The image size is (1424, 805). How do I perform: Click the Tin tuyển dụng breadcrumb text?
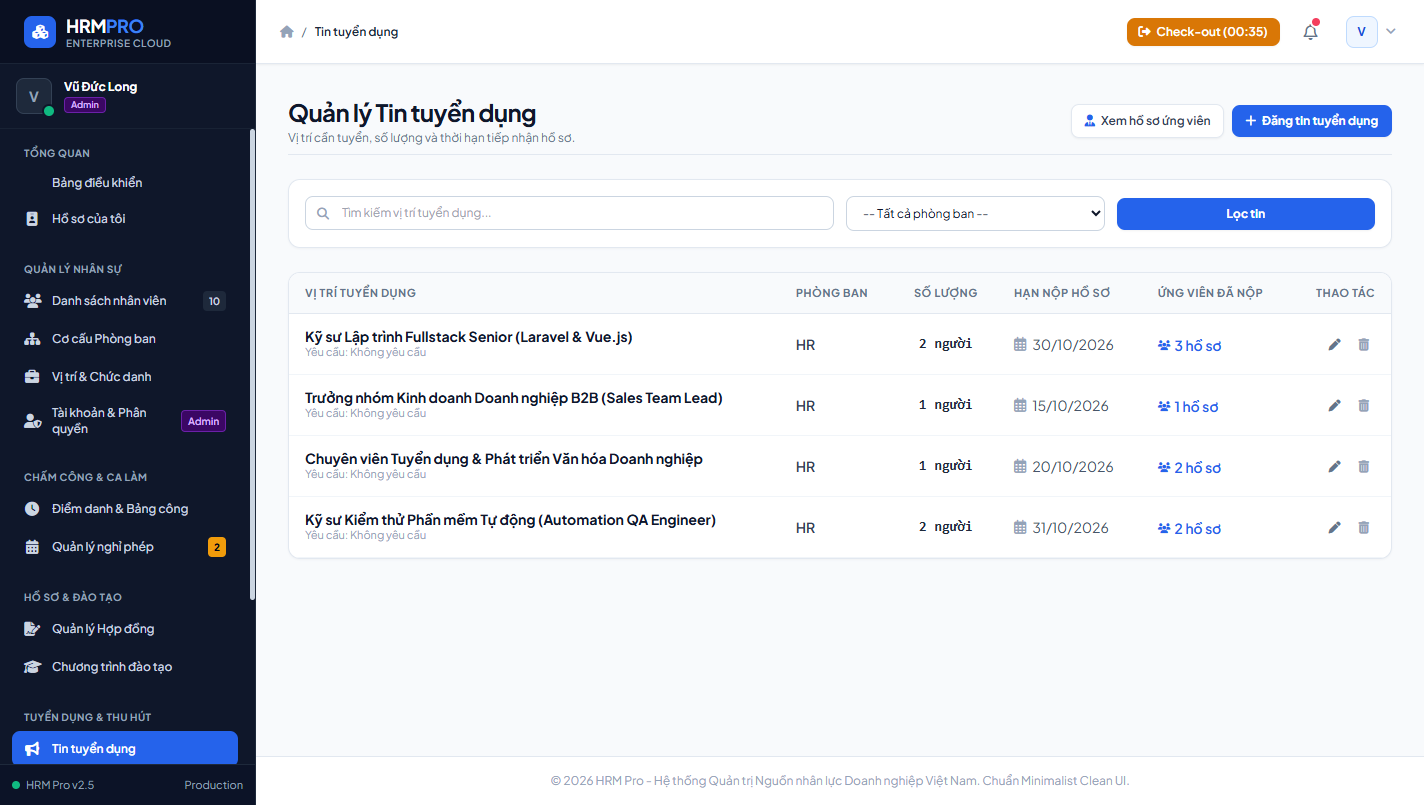click(x=356, y=32)
